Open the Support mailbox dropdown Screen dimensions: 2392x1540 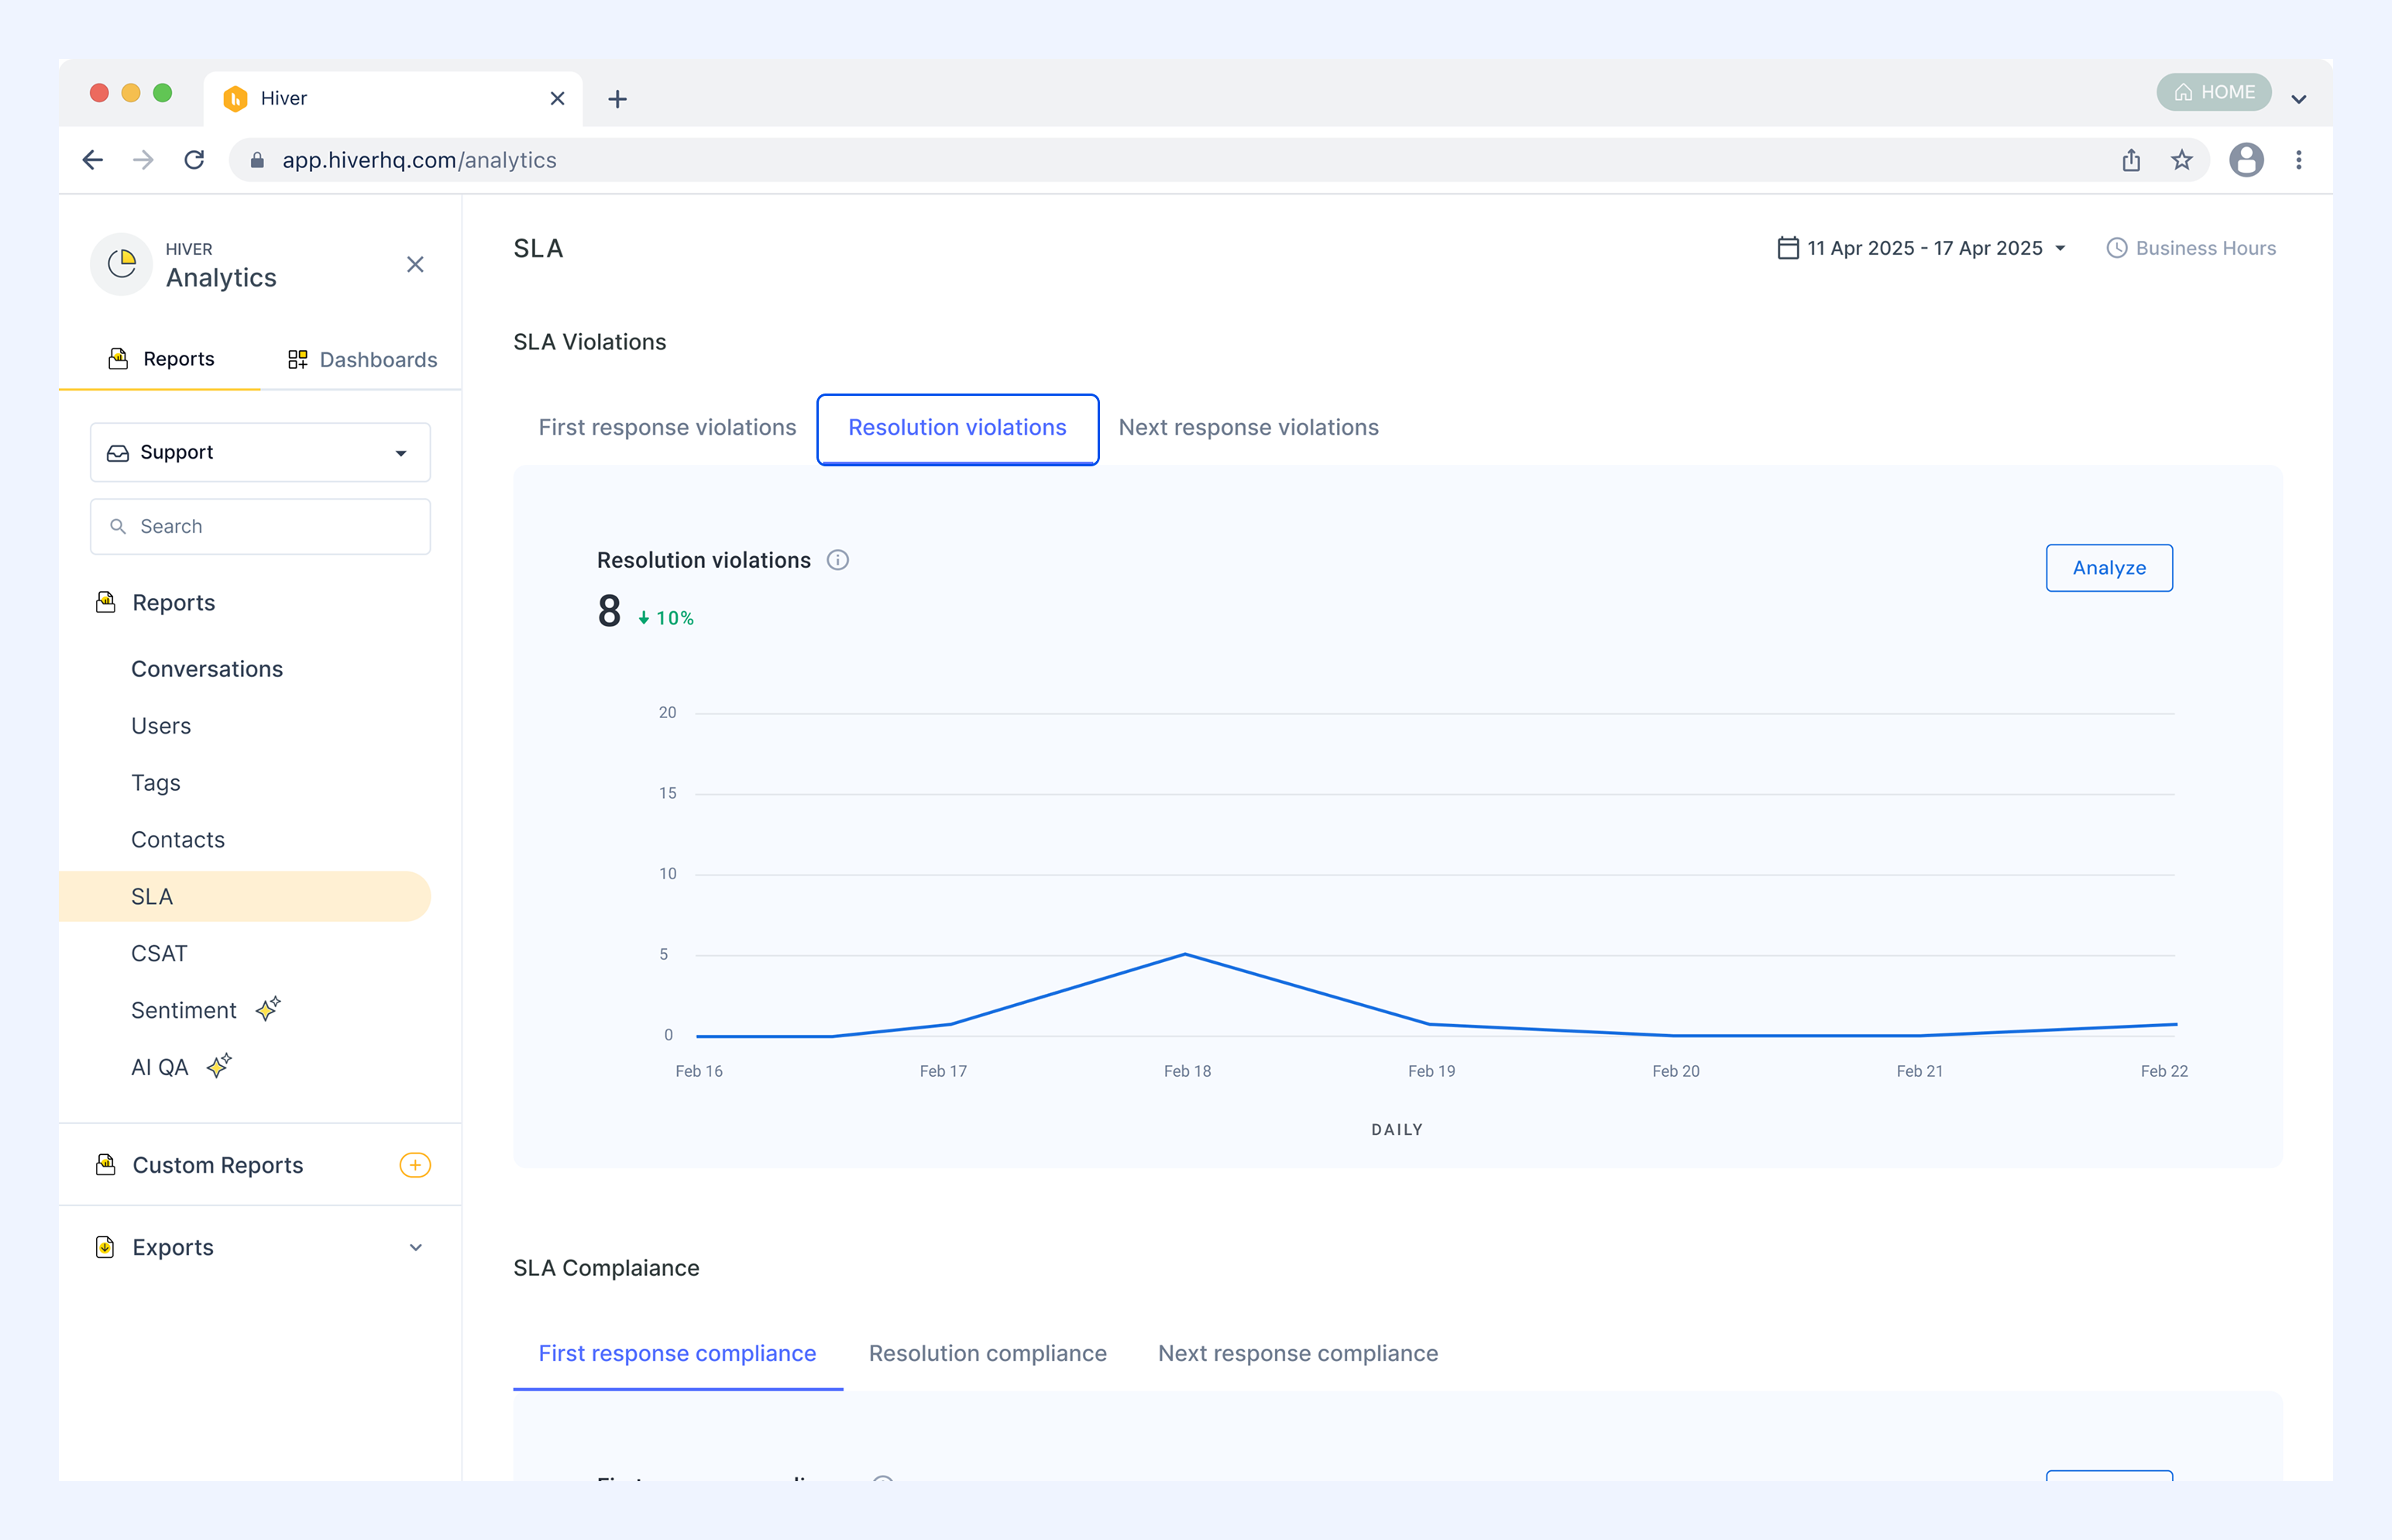pos(260,452)
